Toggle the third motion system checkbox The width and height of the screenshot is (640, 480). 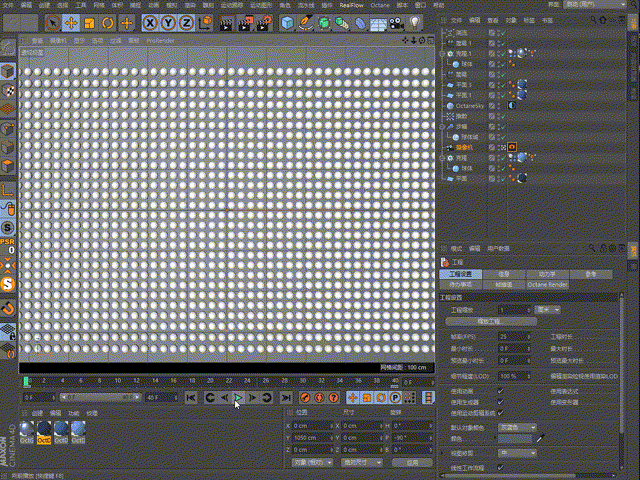coord(500,413)
